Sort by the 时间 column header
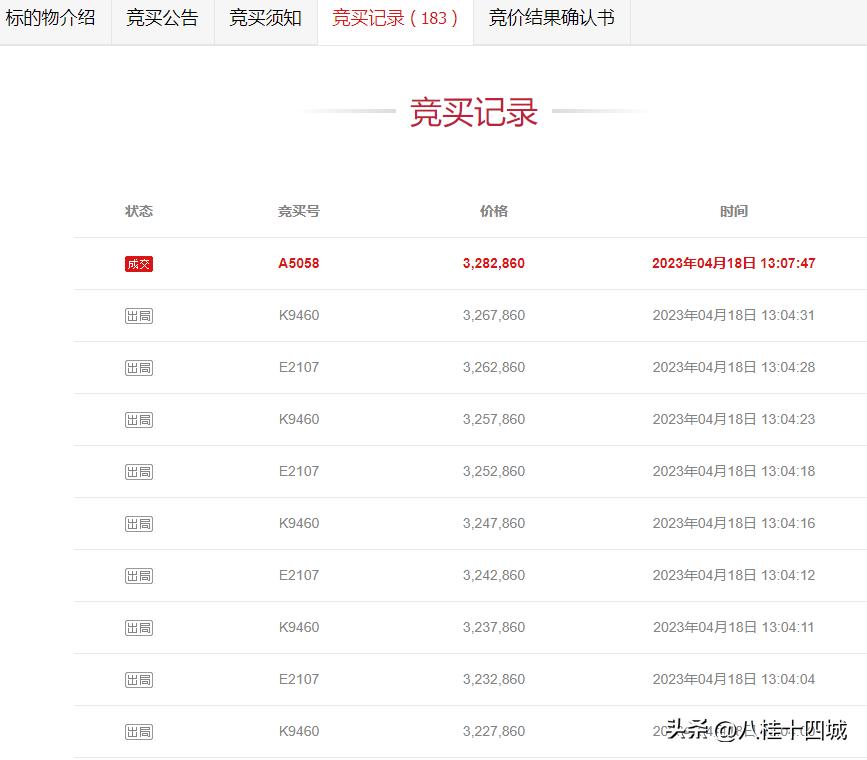 coord(735,211)
